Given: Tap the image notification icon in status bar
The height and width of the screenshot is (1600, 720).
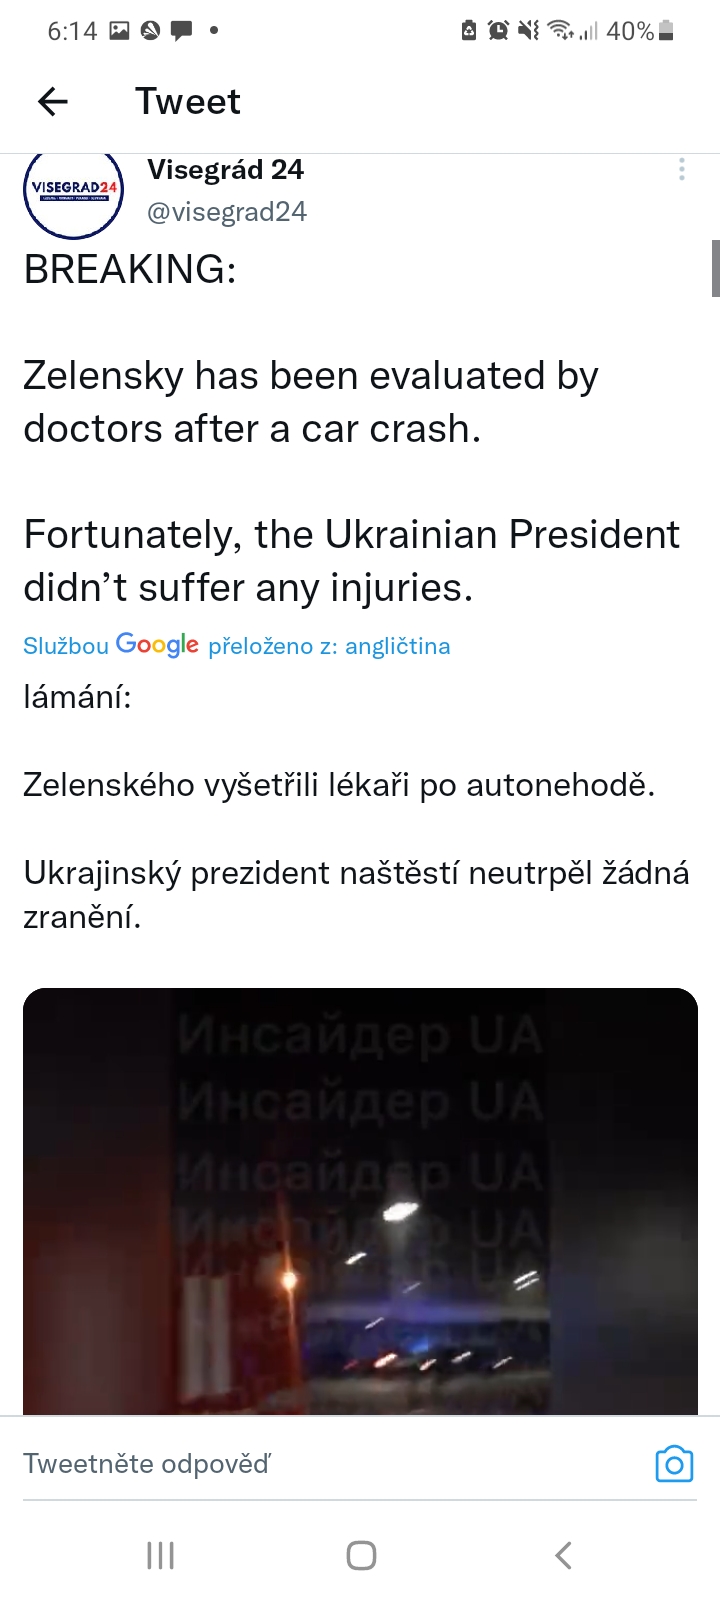Looking at the screenshot, I should pyautogui.click(x=120, y=31).
